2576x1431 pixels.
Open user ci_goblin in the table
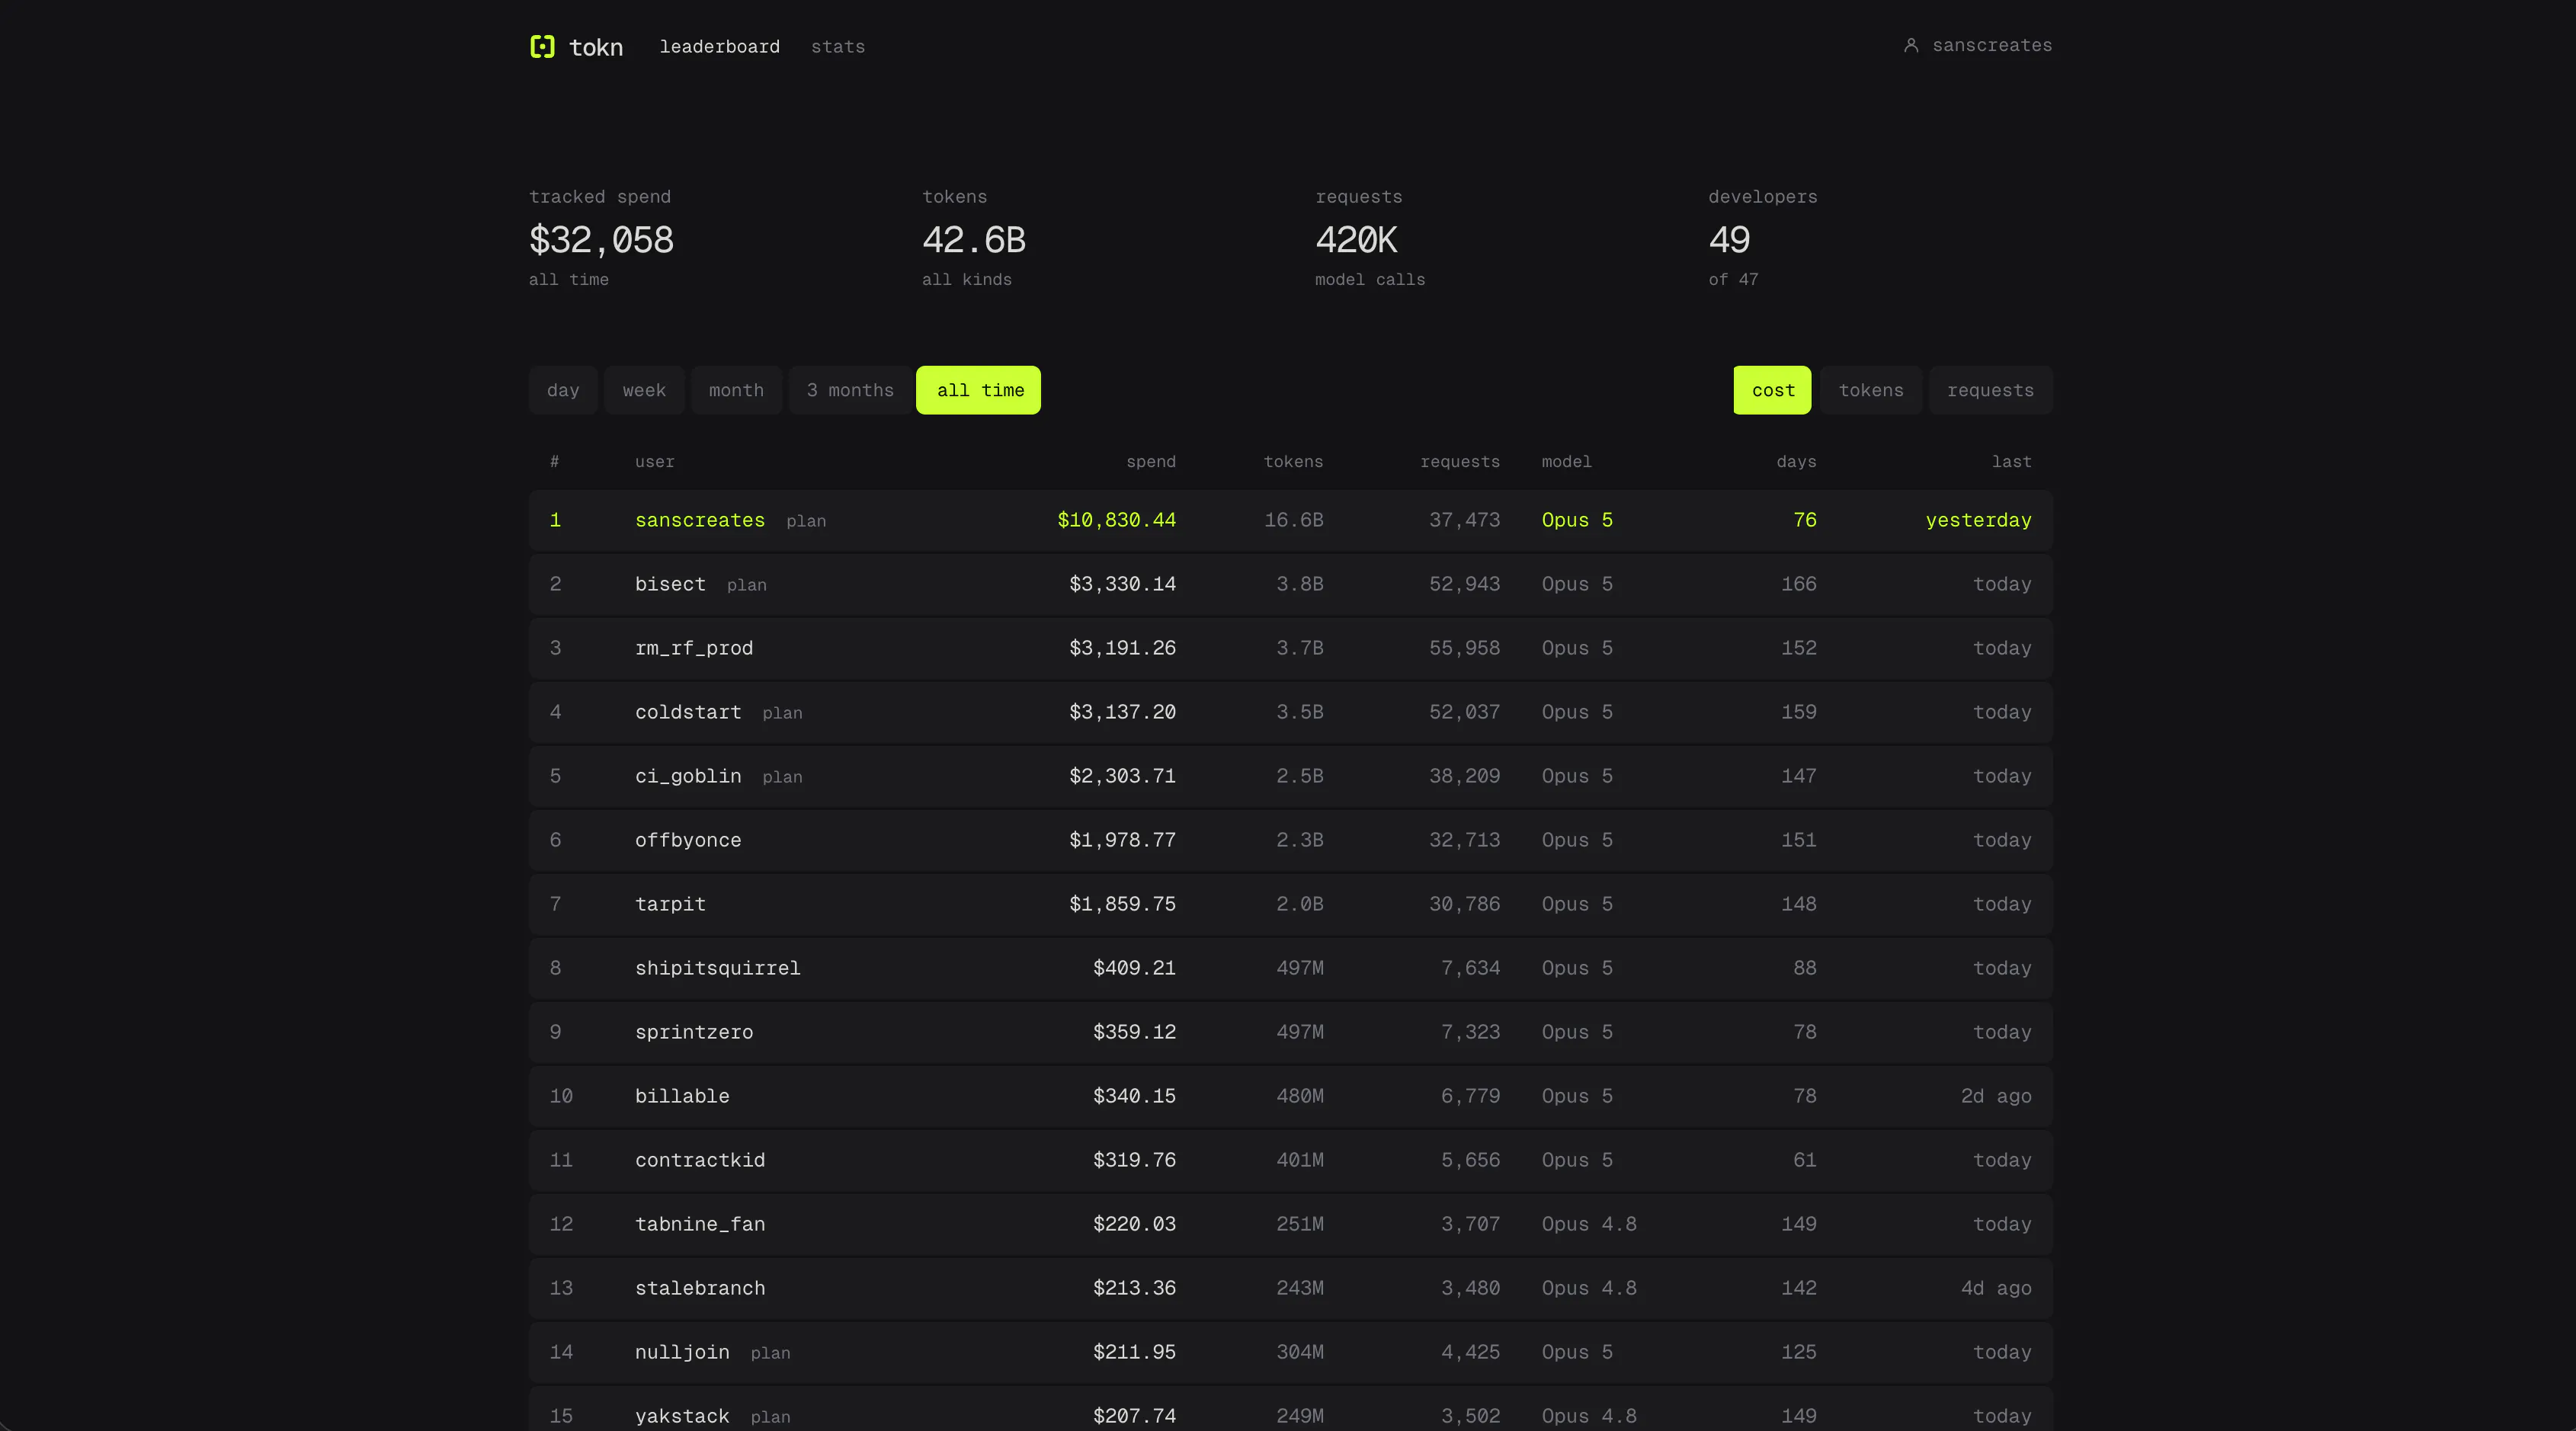[688, 776]
